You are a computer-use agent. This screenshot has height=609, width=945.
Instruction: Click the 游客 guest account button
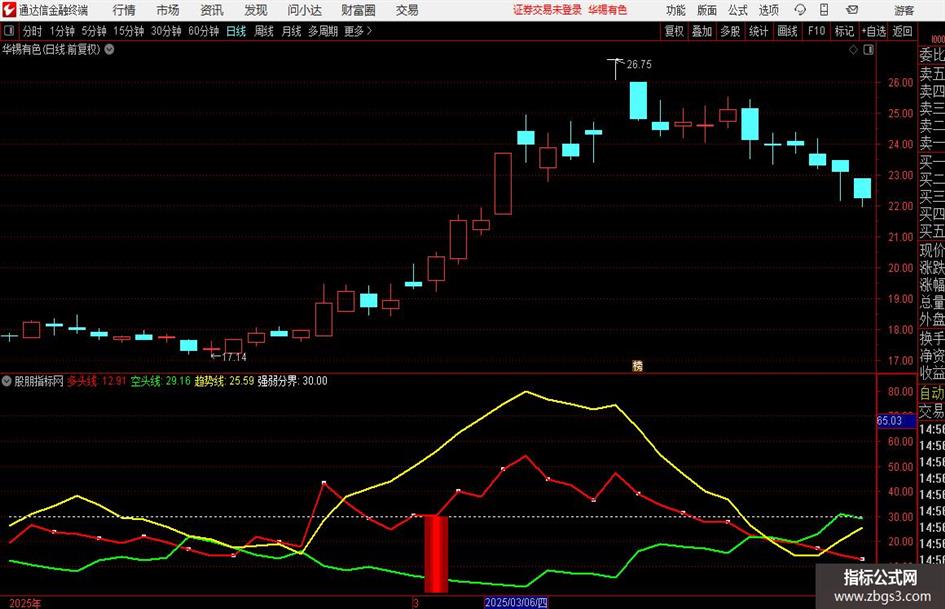pyautogui.click(x=904, y=10)
